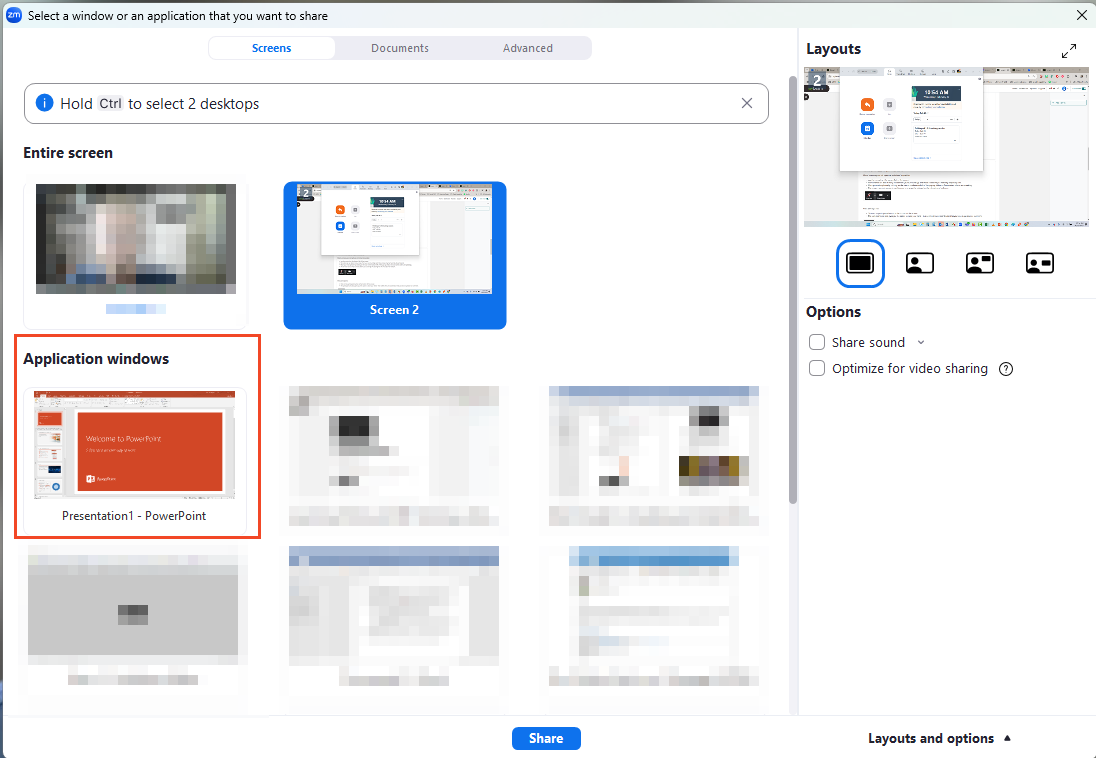Switch to the Screens tab
This screenshot has width=1096, height=758.
271,48
